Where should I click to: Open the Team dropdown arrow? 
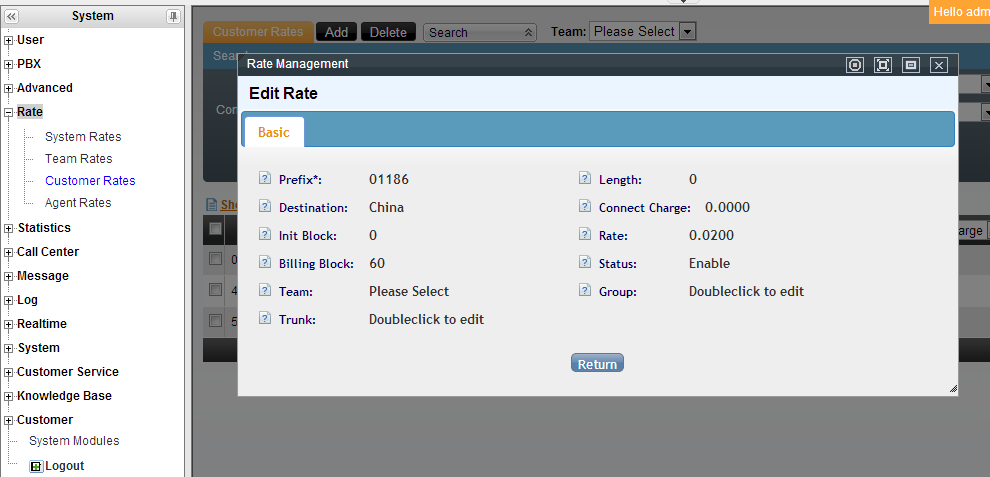pyautogui.click(x=687, y=32)
